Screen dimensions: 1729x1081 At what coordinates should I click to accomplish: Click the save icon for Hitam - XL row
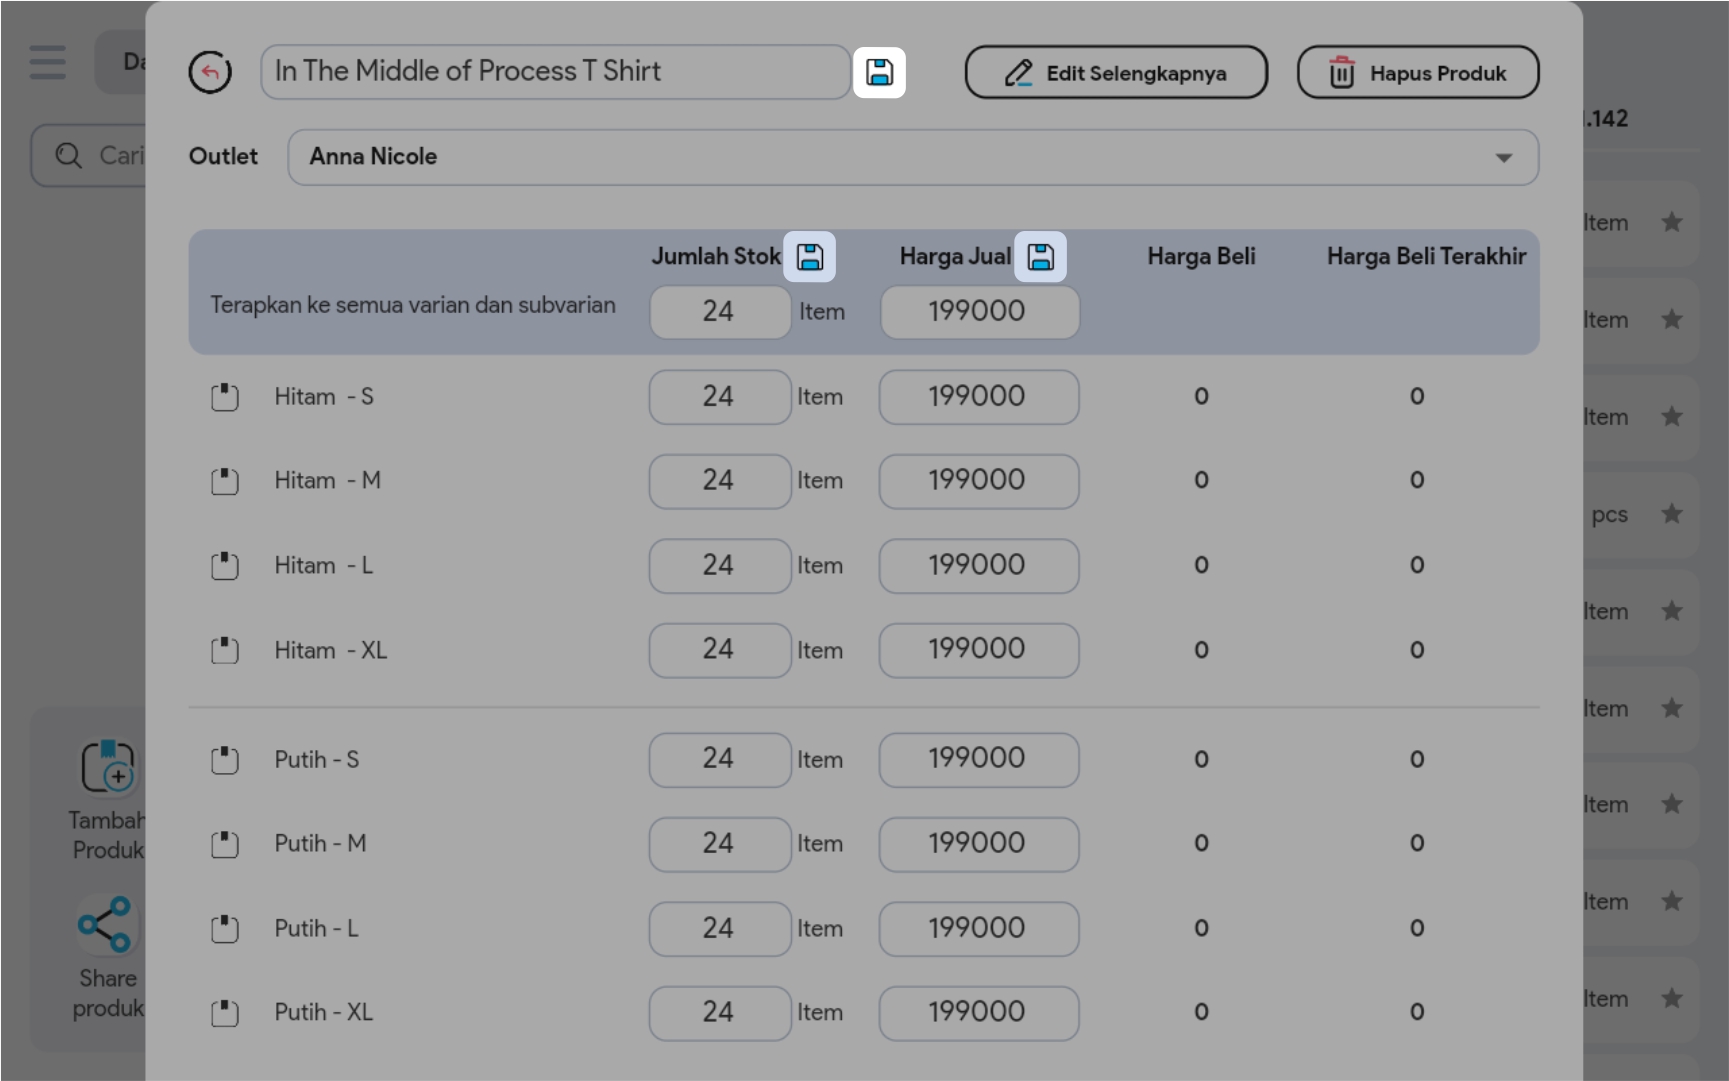point(225,651)
